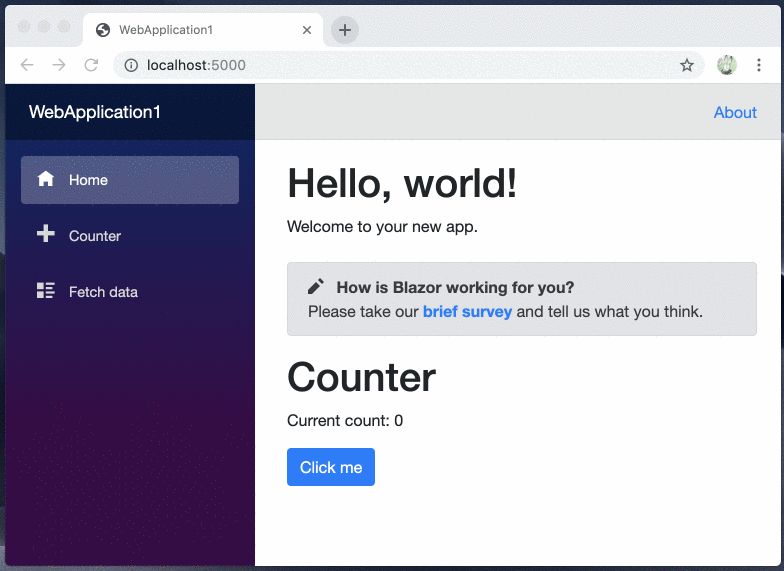
Task: Open the brief survey link
Action: (467, 312)
